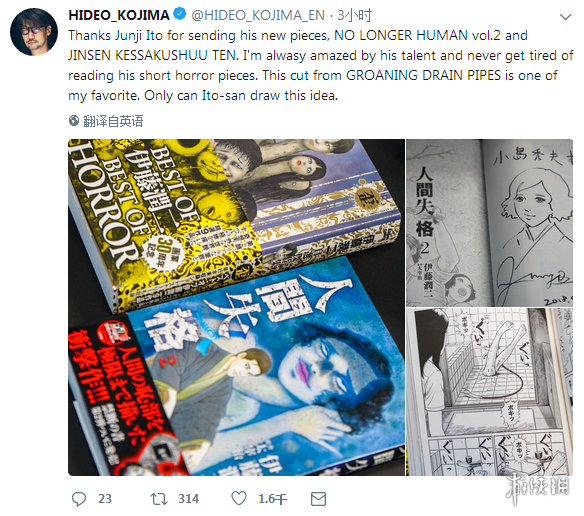Click 翻译自英语 translate link
The image size is (584, 516).
(113, 121)
